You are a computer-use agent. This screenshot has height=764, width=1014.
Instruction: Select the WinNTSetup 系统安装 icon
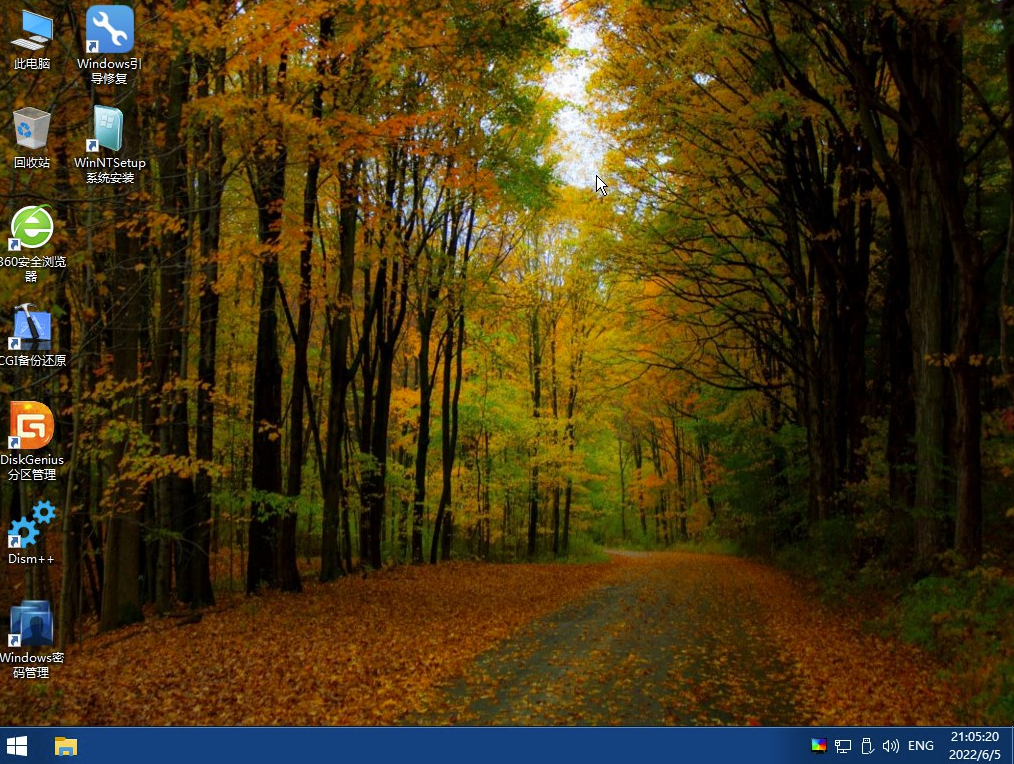(109, 128)
